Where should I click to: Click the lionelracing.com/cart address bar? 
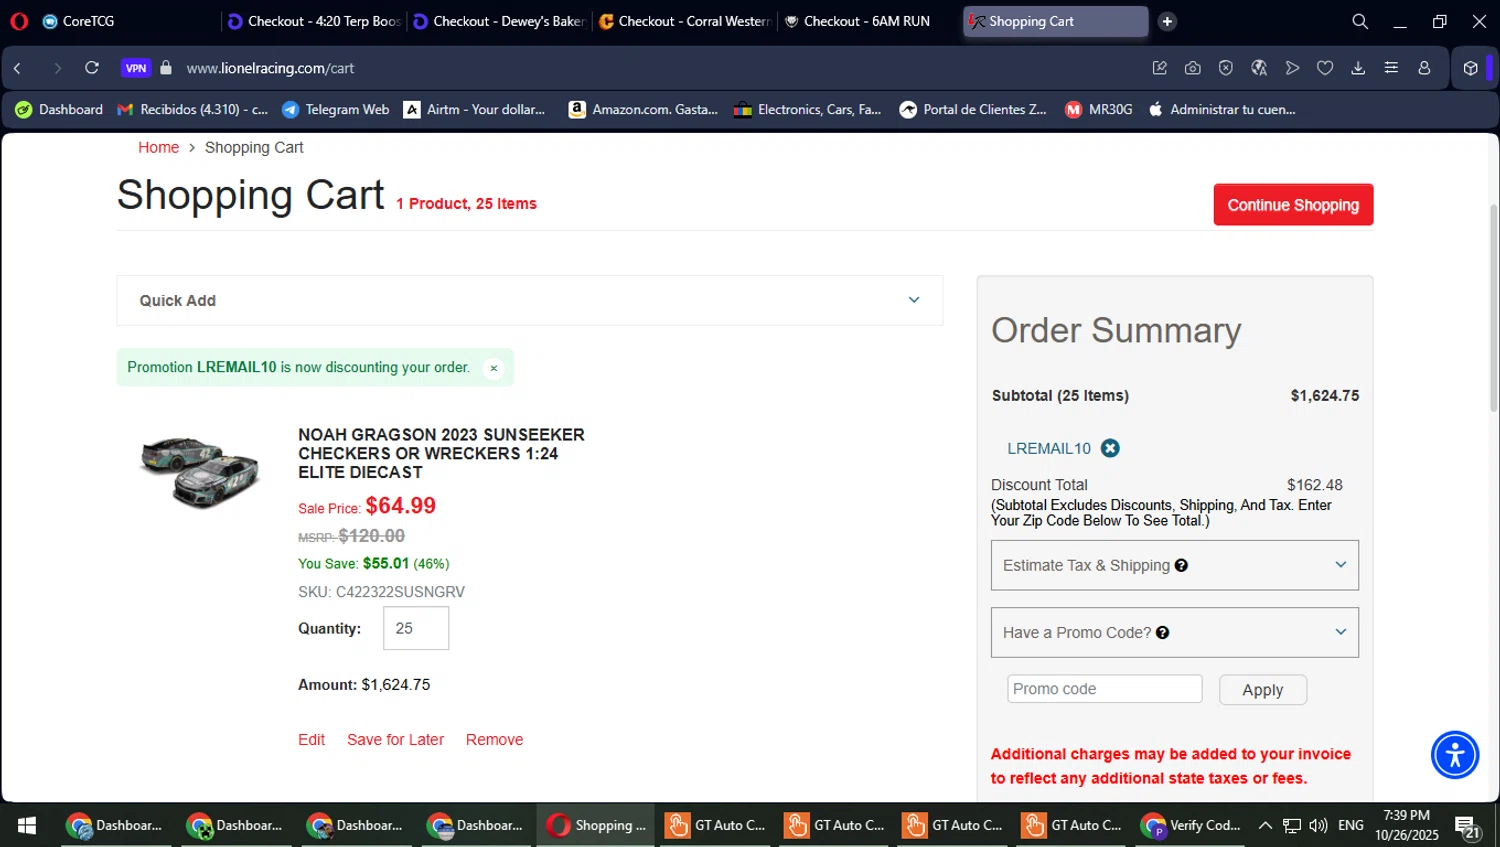(x=270, y=68)
